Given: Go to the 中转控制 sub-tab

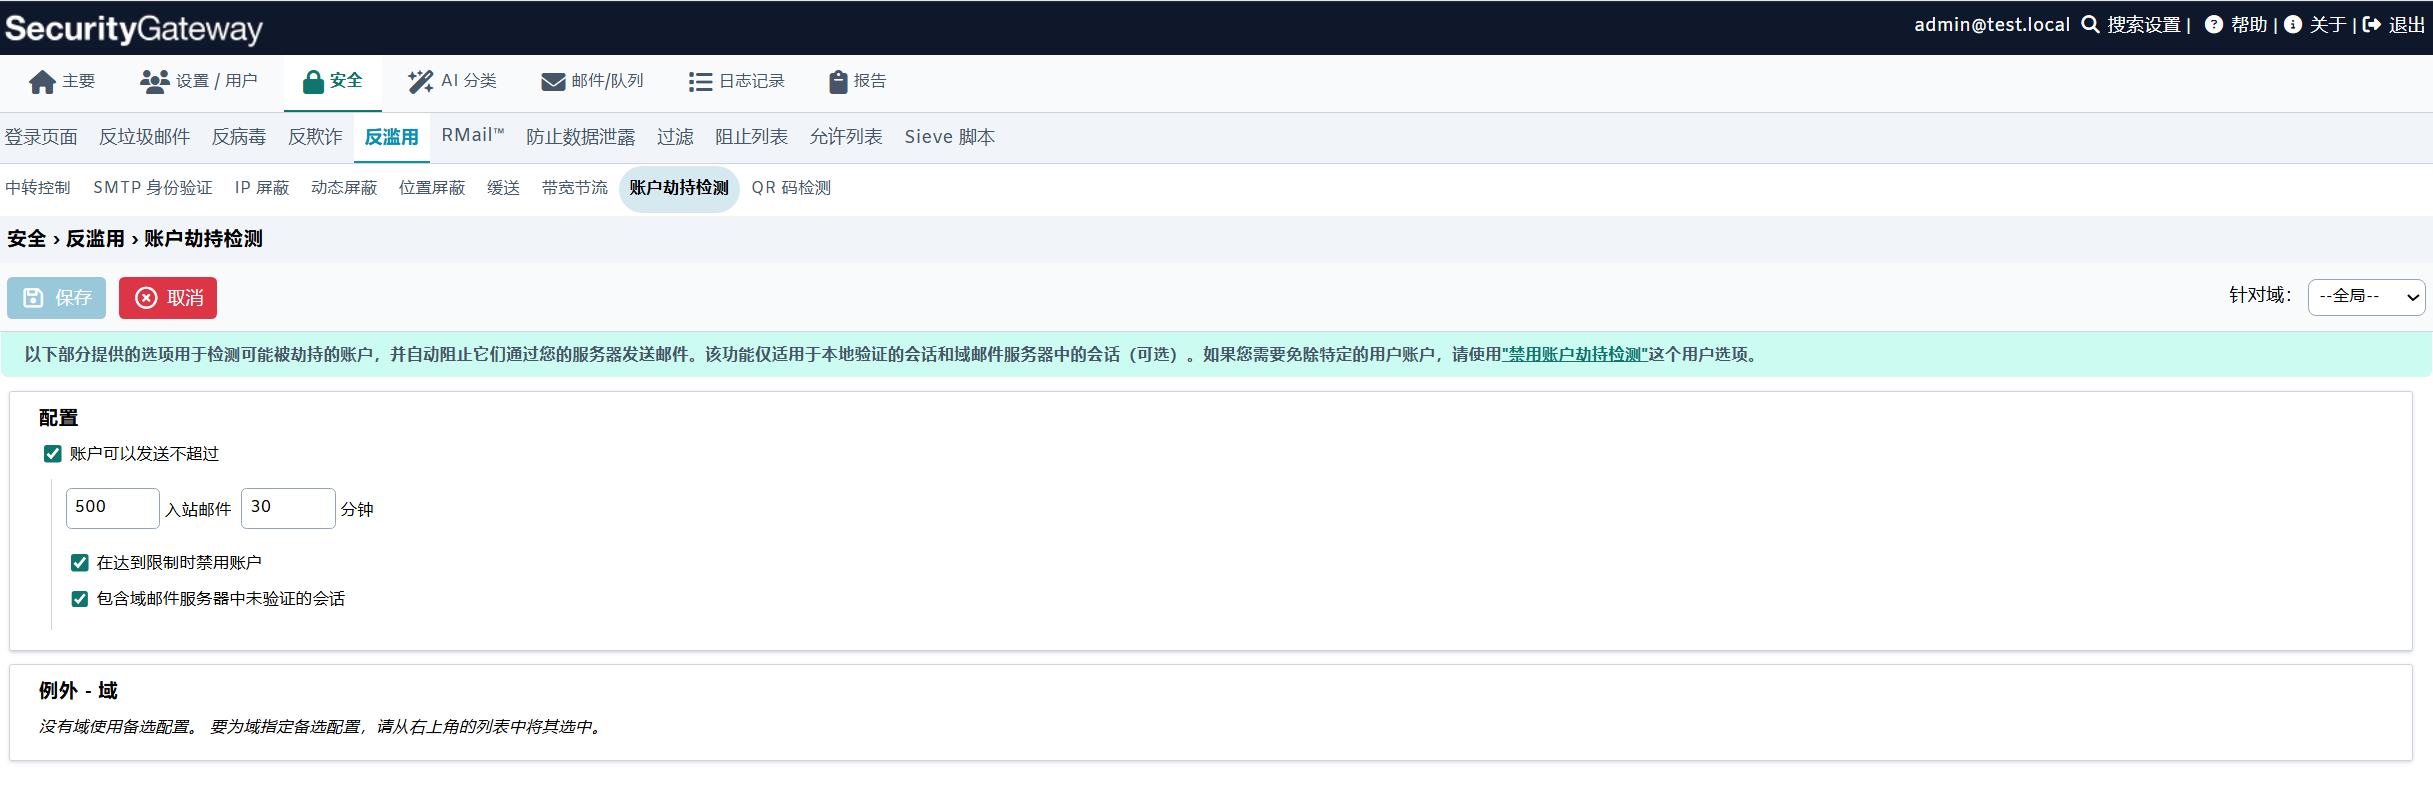Looking at the screenshot, I should (x=38, y=188).
